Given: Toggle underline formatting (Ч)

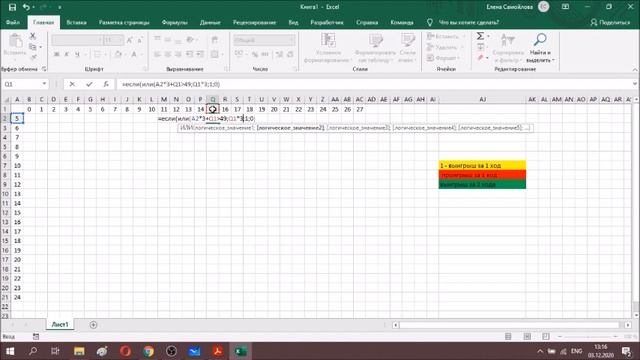Looking at the screenshot, I should [x=77, y=54].
